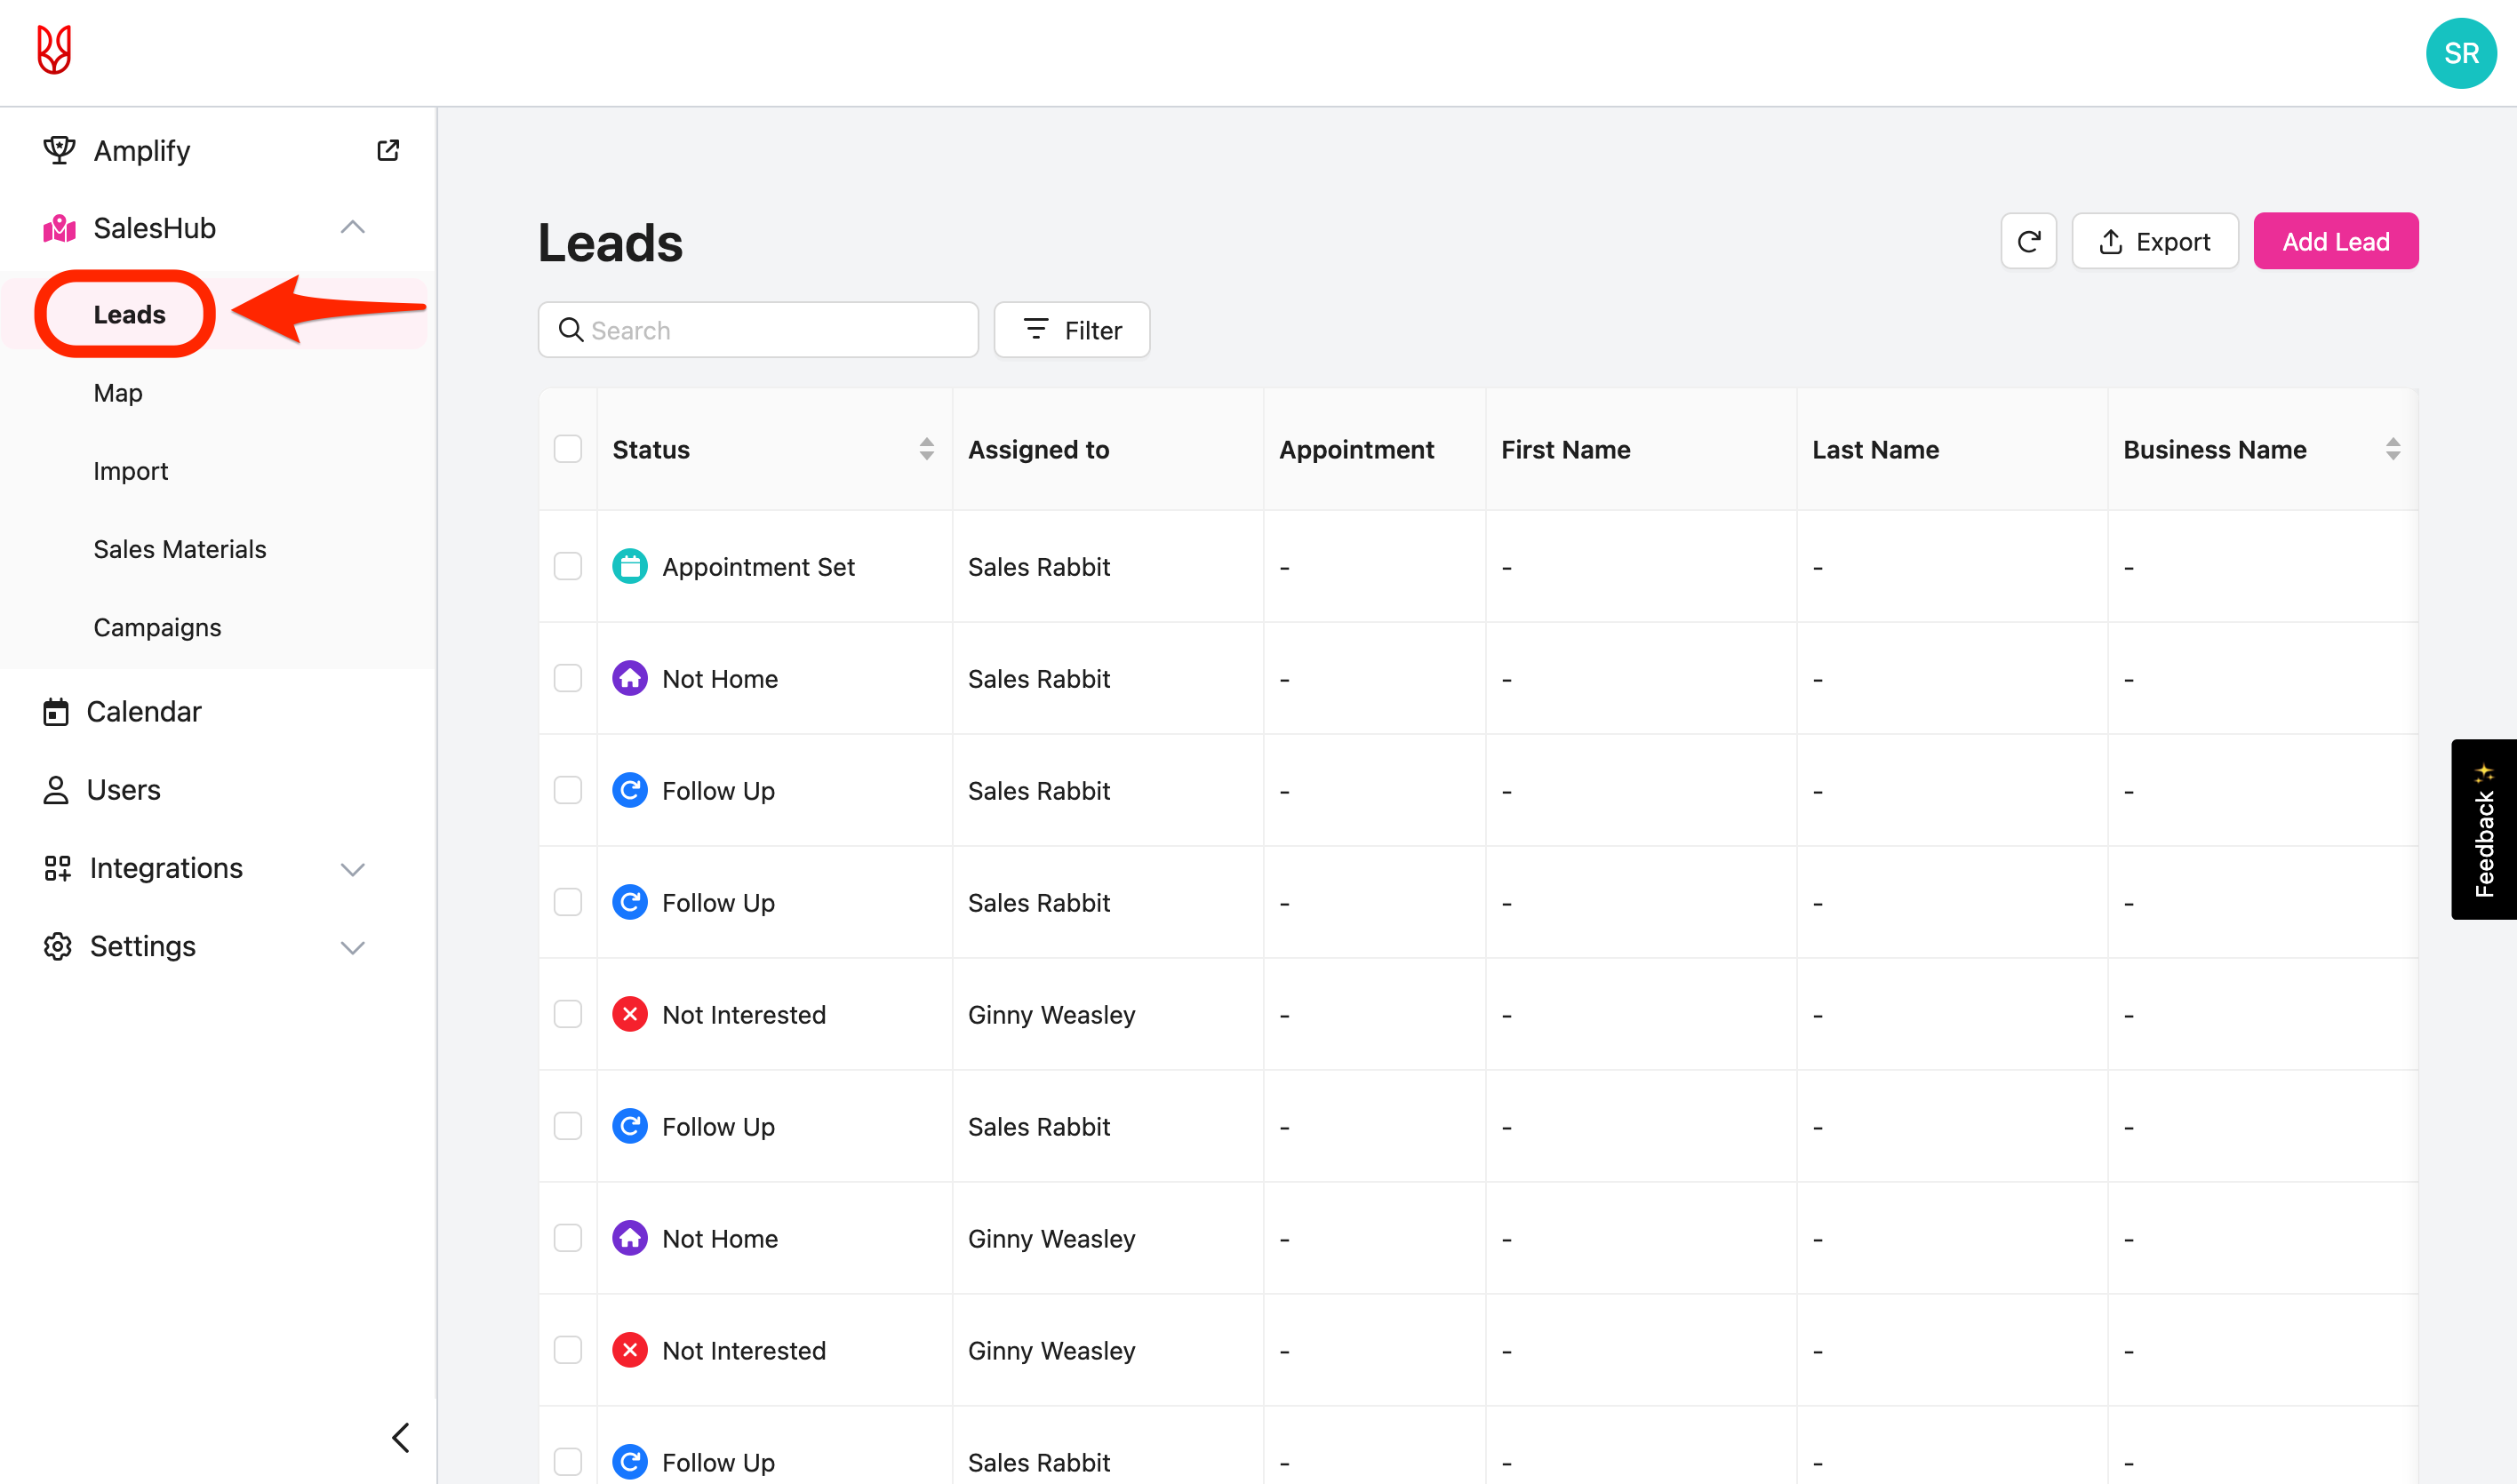Select the first Not Home row checkbox
The image size is (2517, 1484).
(x=567, y=678)
